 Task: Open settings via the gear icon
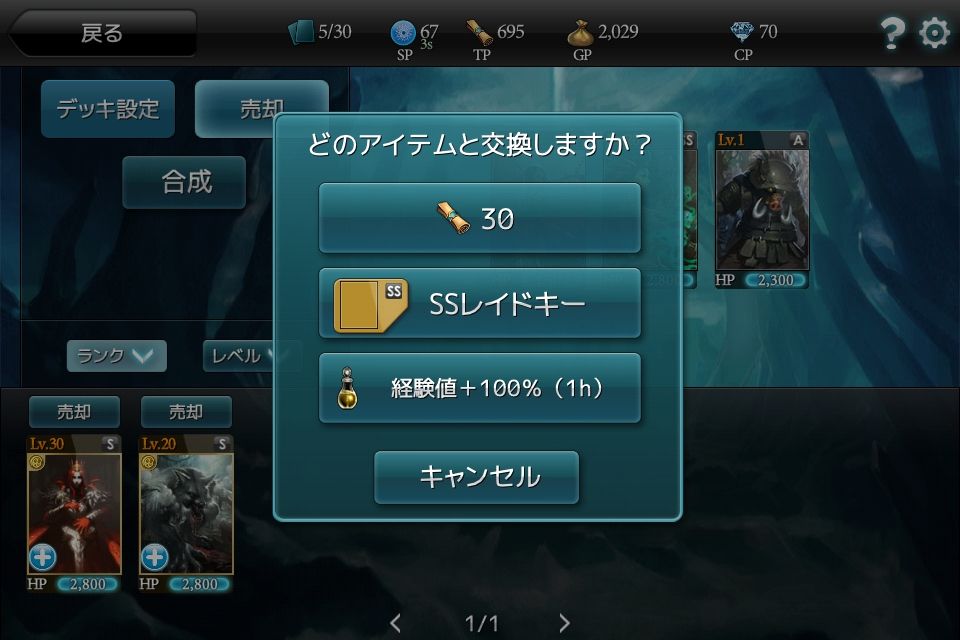(934, 32)
